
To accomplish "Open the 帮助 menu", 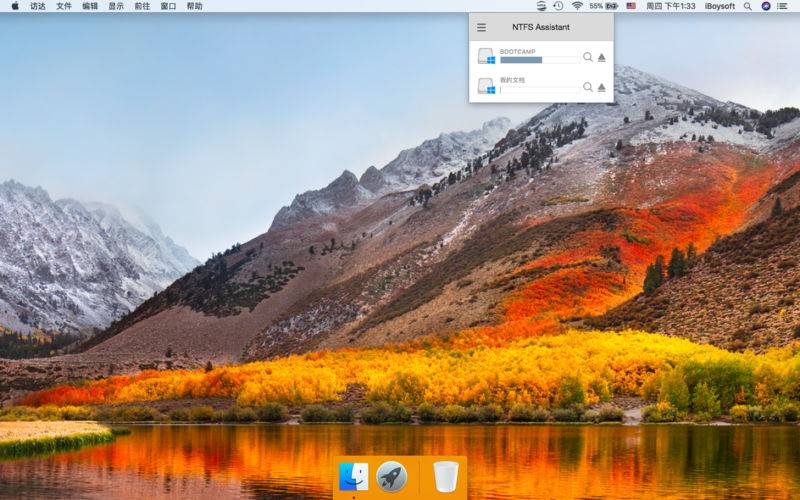I will [x=194, y=6].
